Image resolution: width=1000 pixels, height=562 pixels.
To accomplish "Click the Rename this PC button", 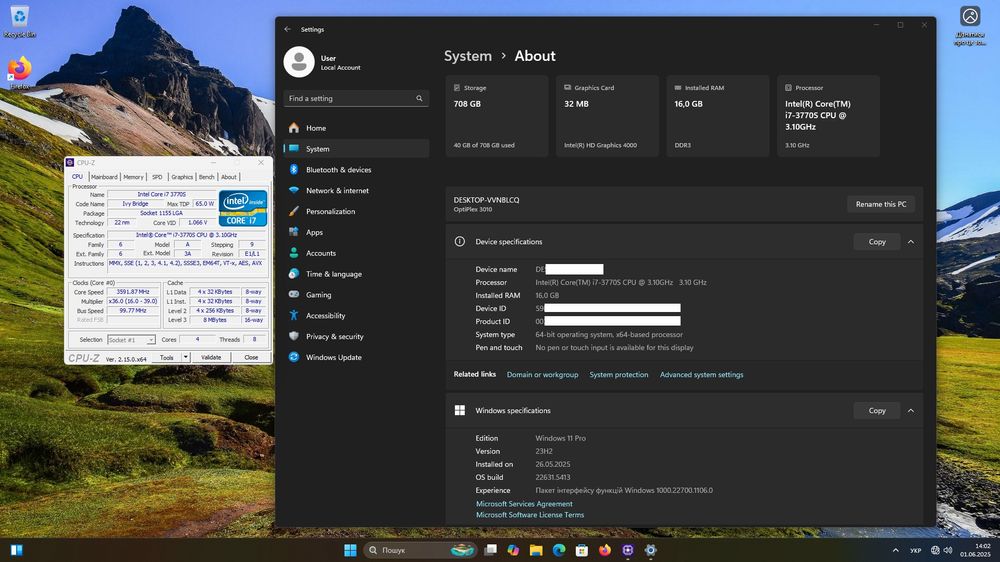I will click(881, 204).
